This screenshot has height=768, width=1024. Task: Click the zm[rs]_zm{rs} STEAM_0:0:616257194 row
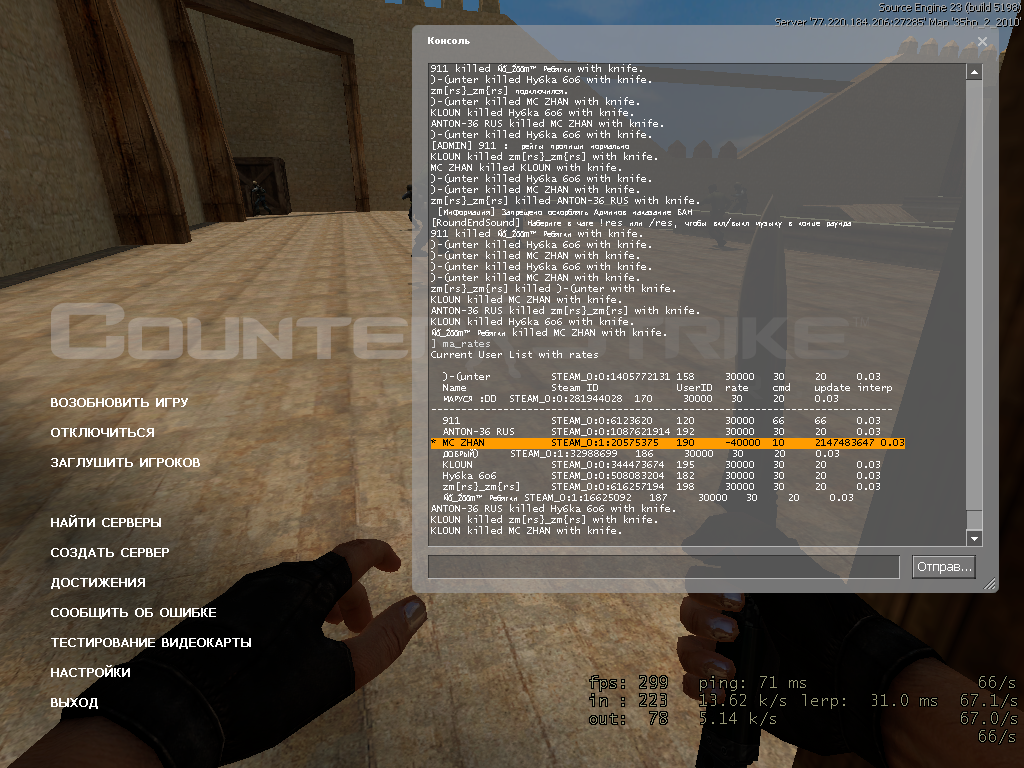[x=662, y=487]
